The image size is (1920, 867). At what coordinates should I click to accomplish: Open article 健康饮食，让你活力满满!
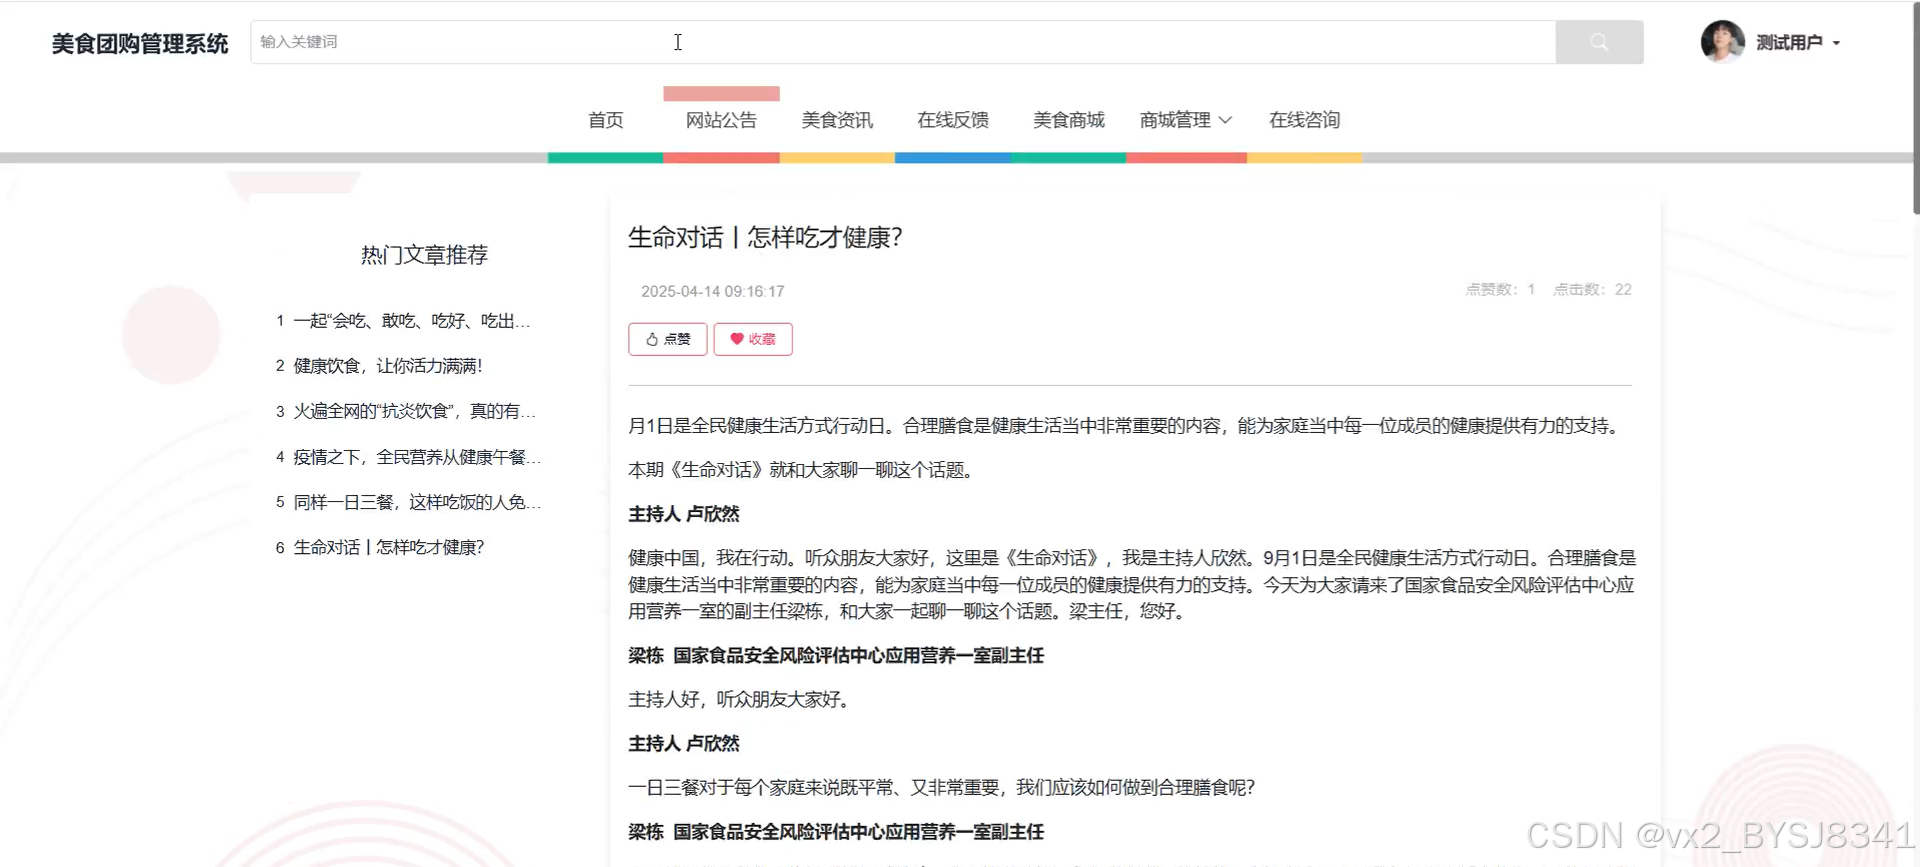pos(388,366)
